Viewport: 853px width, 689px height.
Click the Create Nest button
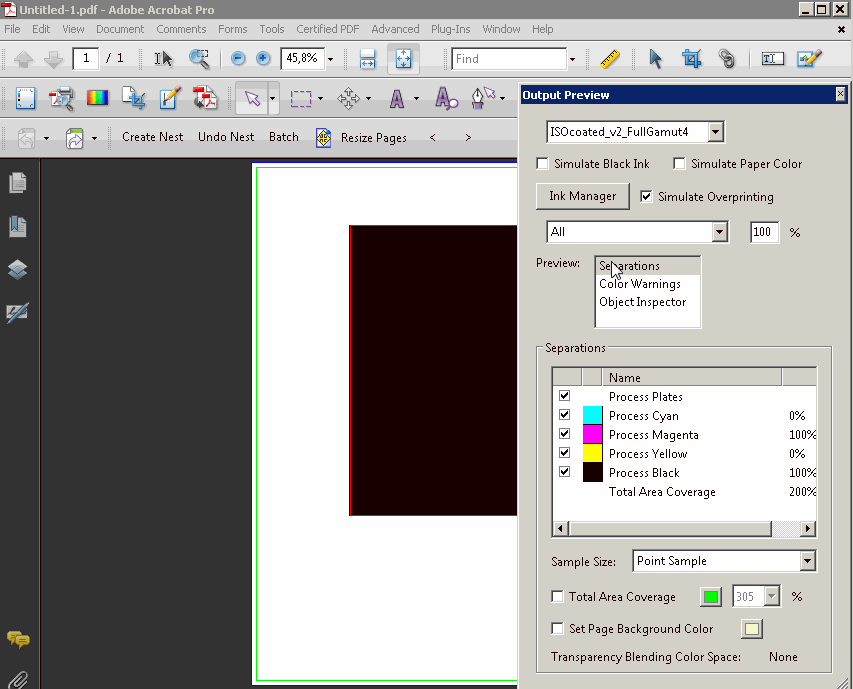pos(152,137)
